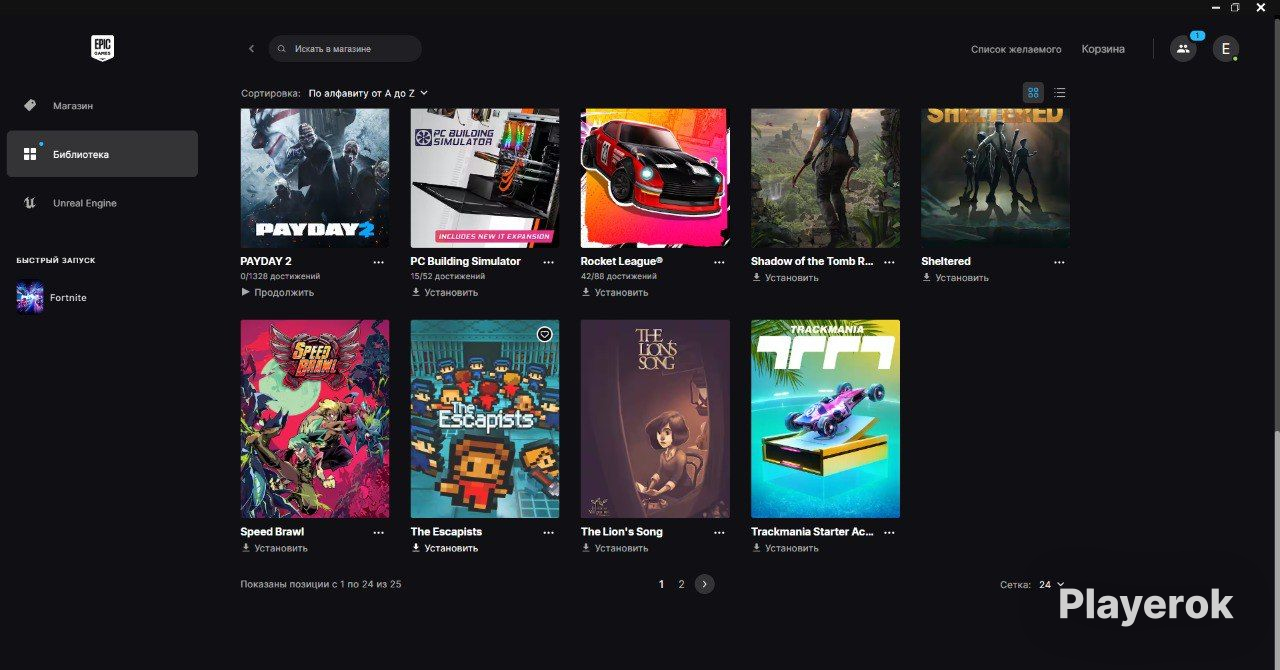Click 0/1328 достижений under PAYDAY 2
The height and width of the screenshot is (670, 1280).
tap(280, 276)
